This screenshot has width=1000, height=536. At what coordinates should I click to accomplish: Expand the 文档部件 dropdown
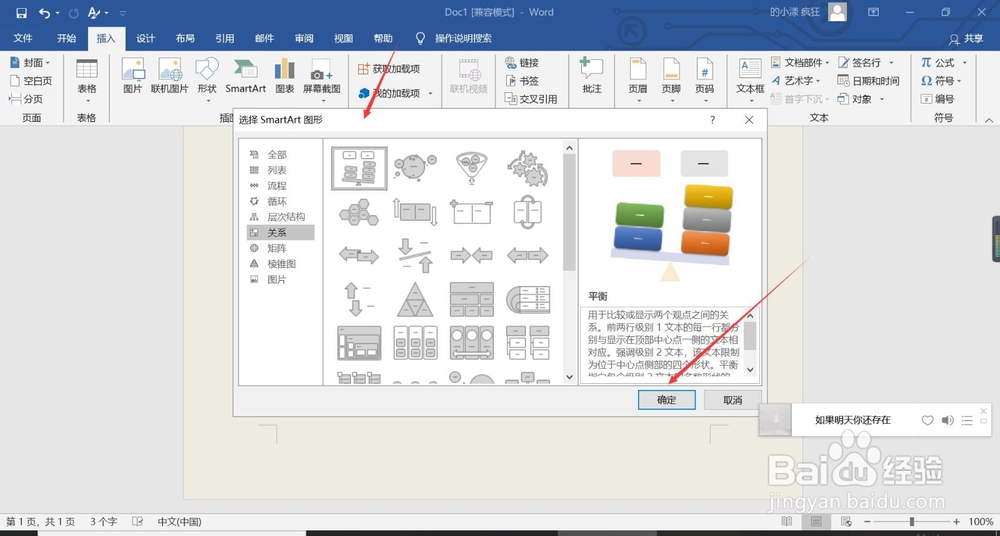[x=827, y=63]
